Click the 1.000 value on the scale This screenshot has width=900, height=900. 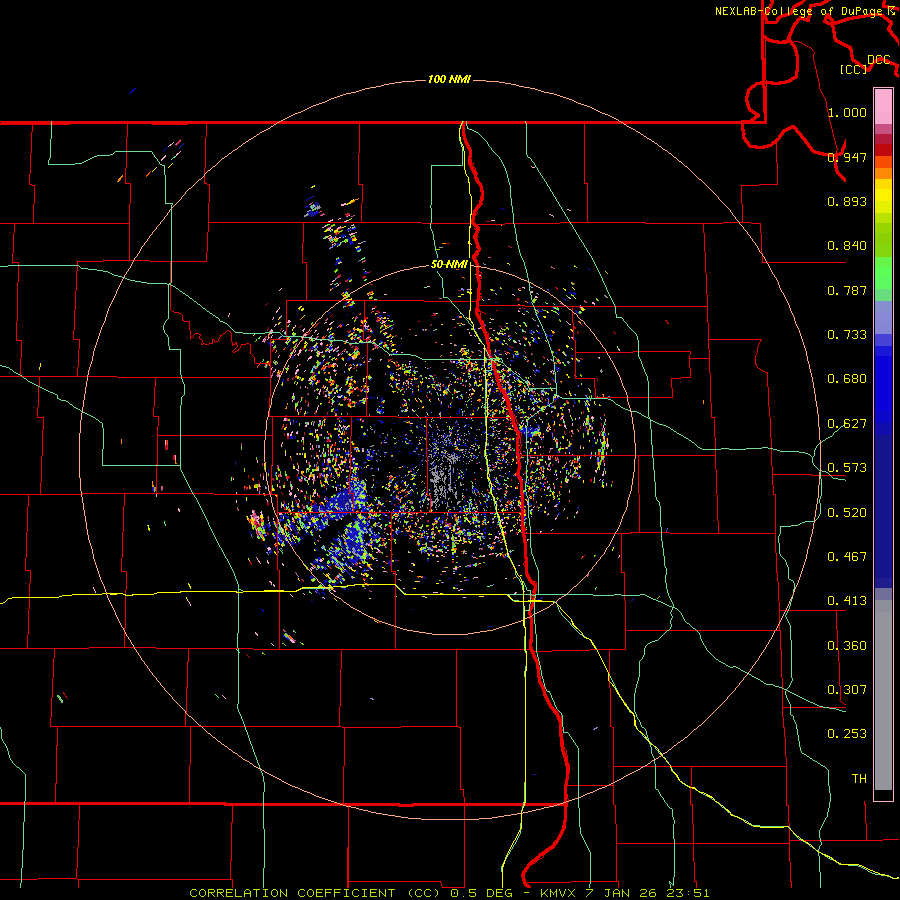click(847, 112)
